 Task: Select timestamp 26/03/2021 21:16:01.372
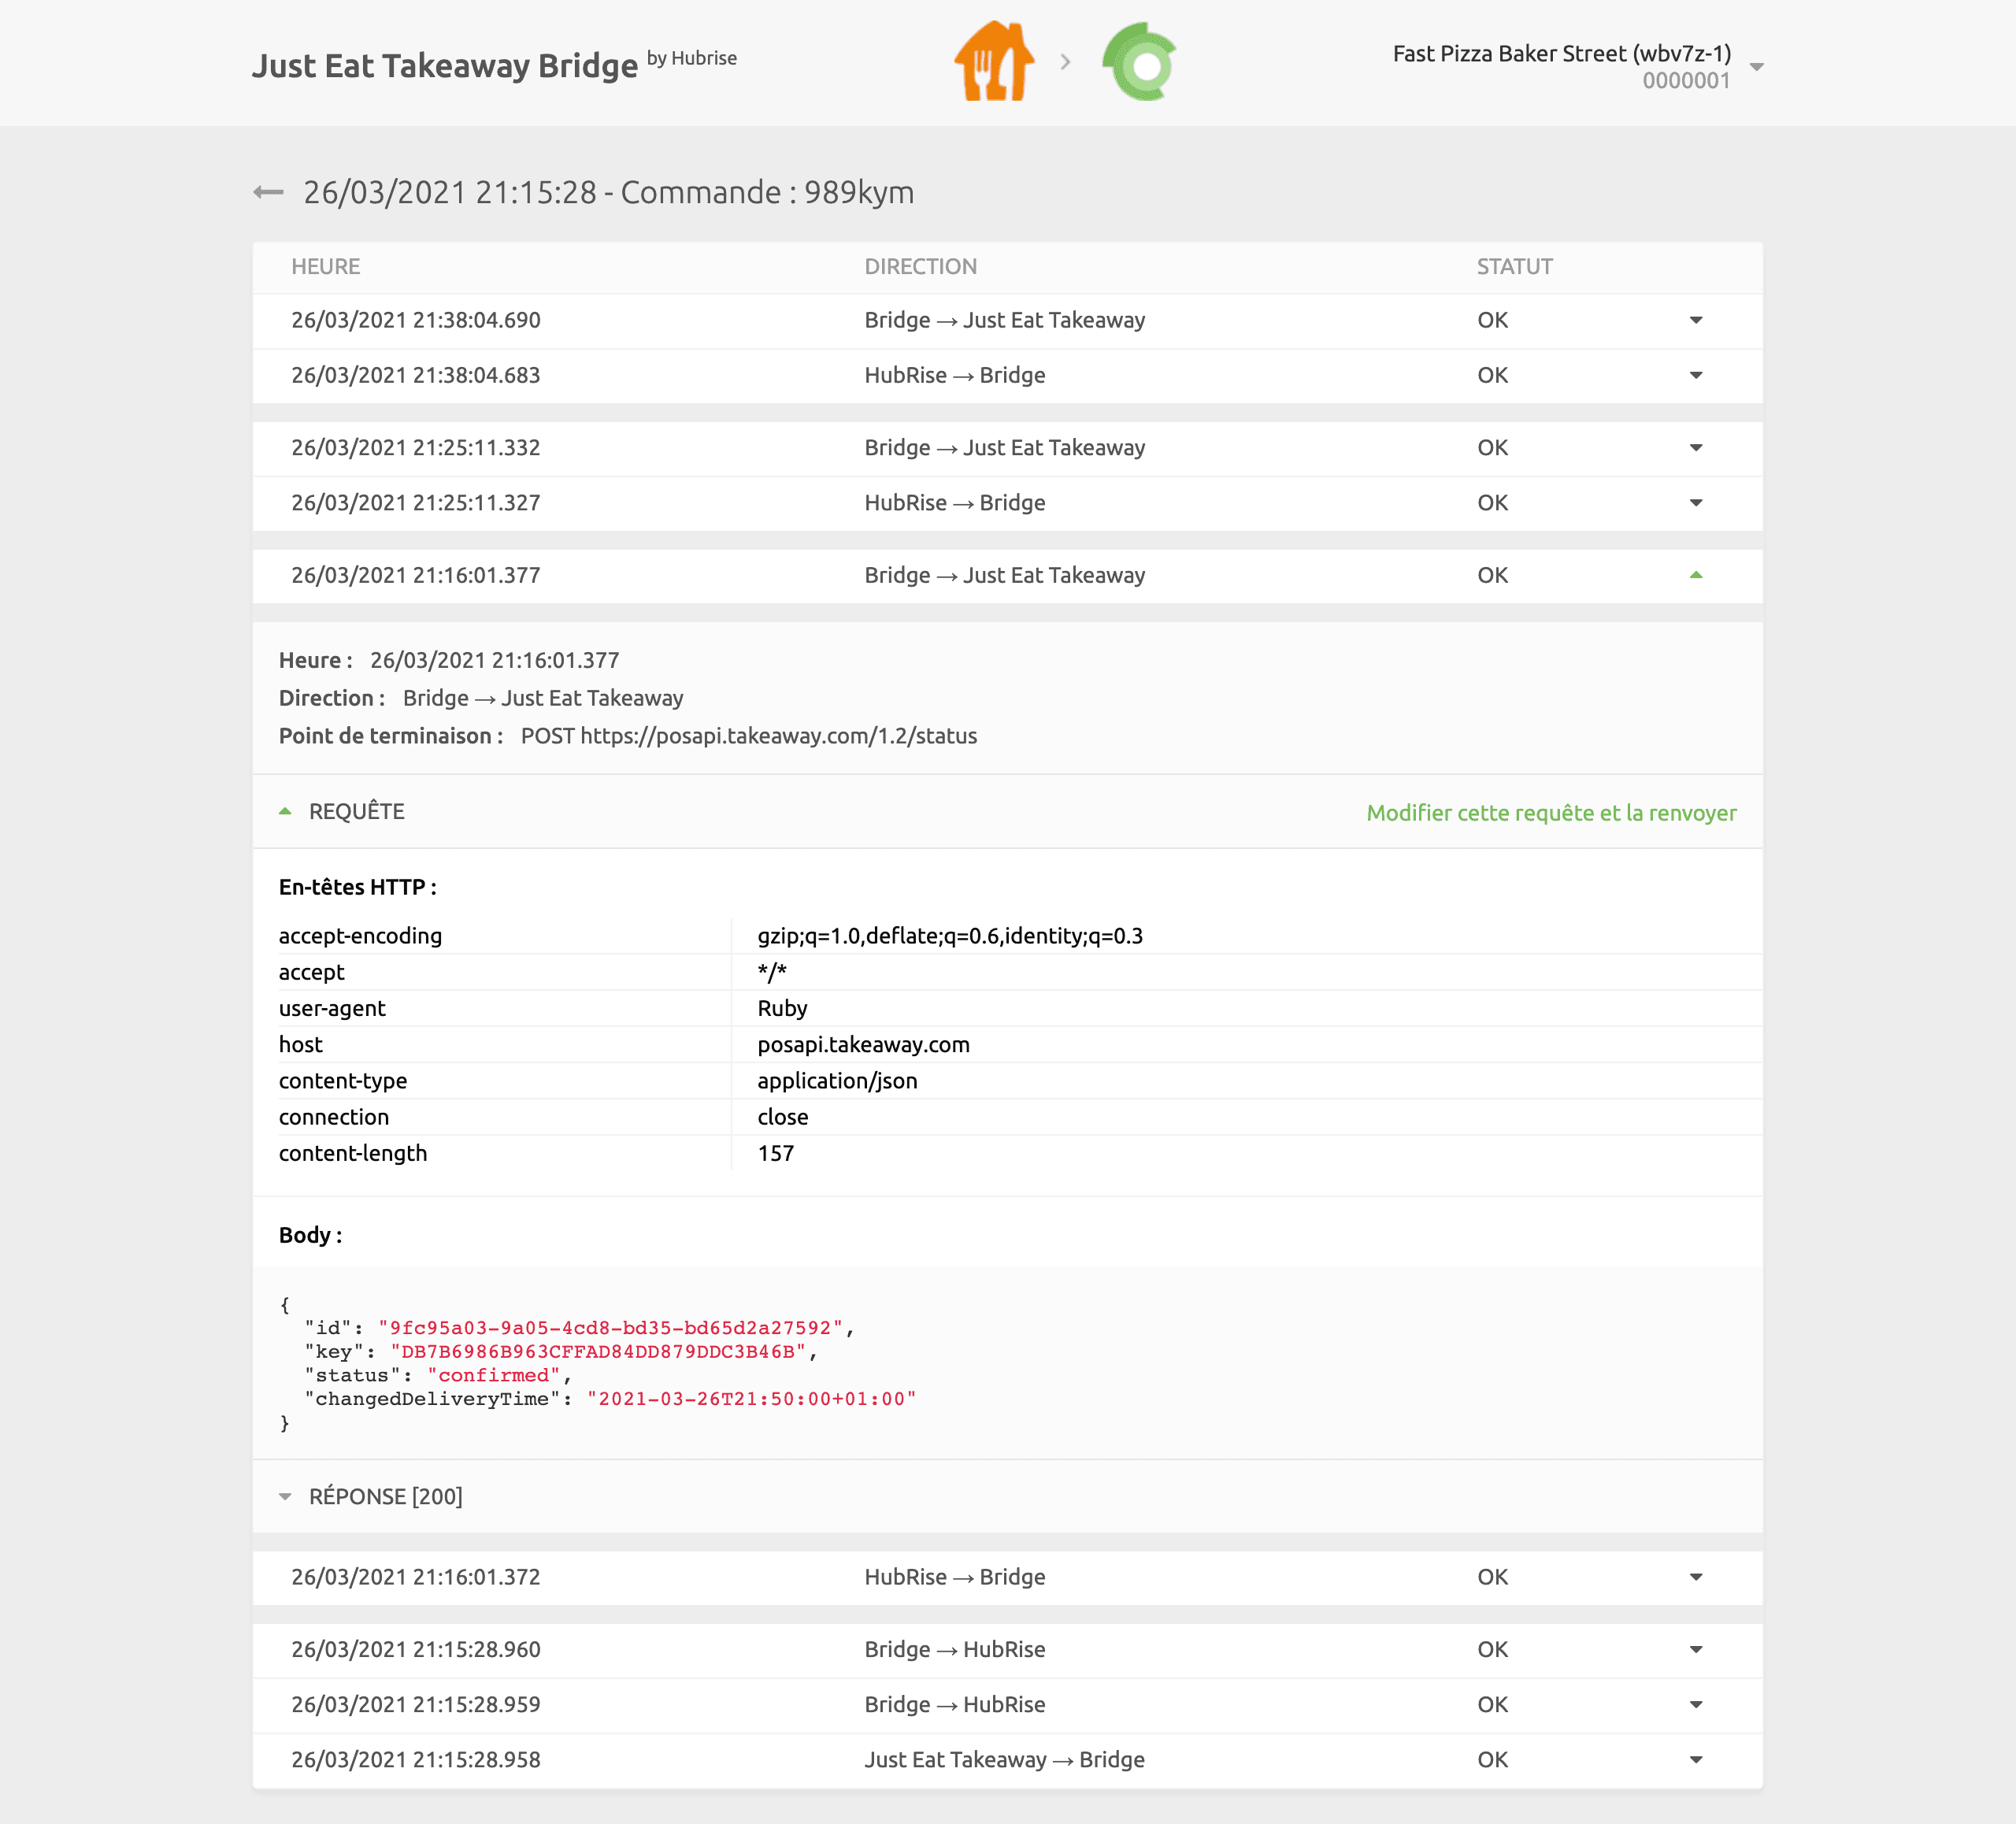[x=416, y=1577]
